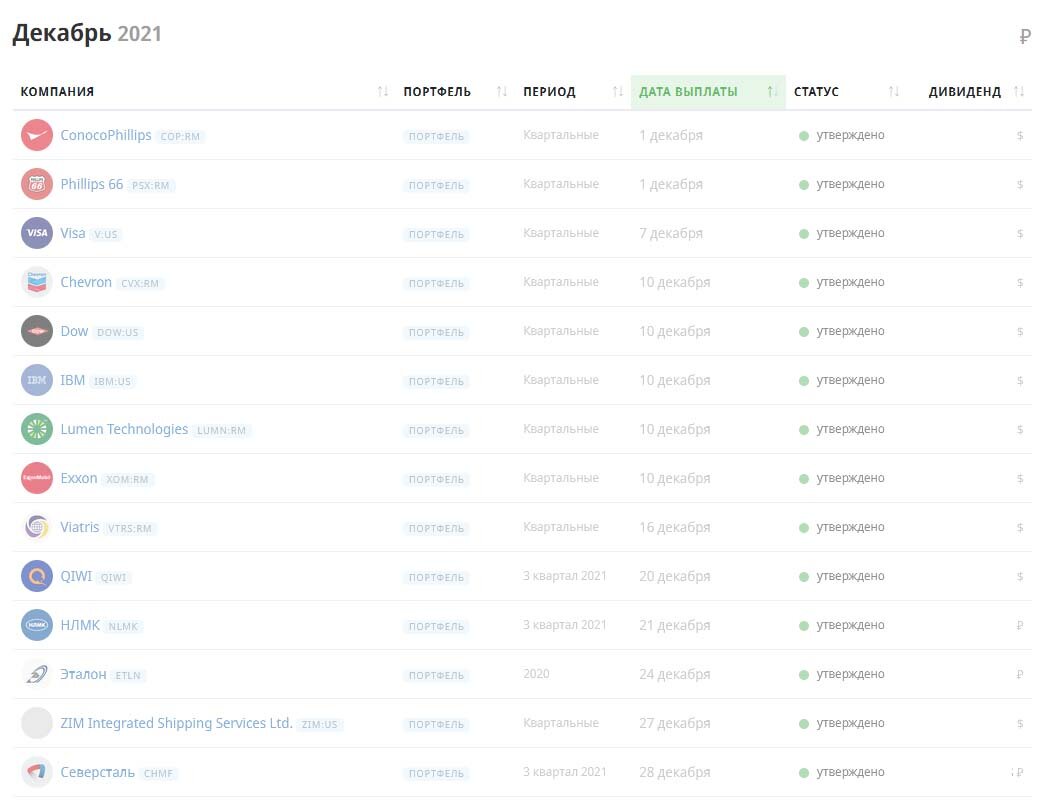This screenshot has width=1055, height=802.
Task: Open the Phillips 66 company link
Action: [x=92, y=184]
